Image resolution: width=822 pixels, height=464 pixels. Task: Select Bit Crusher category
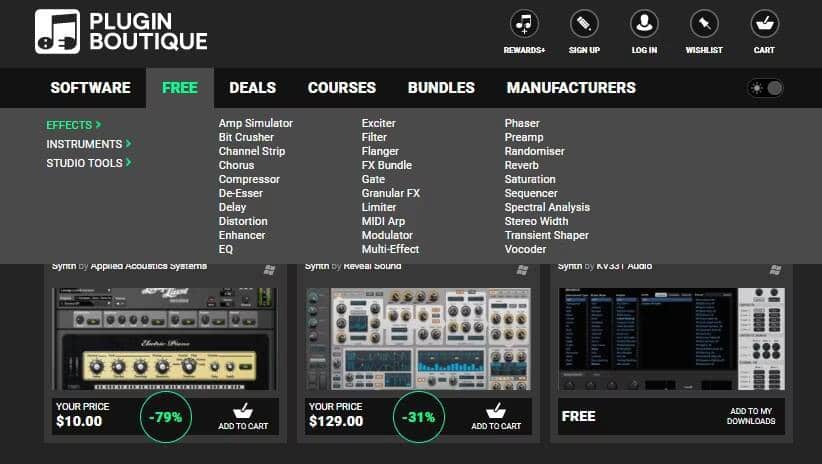[246, 137]
